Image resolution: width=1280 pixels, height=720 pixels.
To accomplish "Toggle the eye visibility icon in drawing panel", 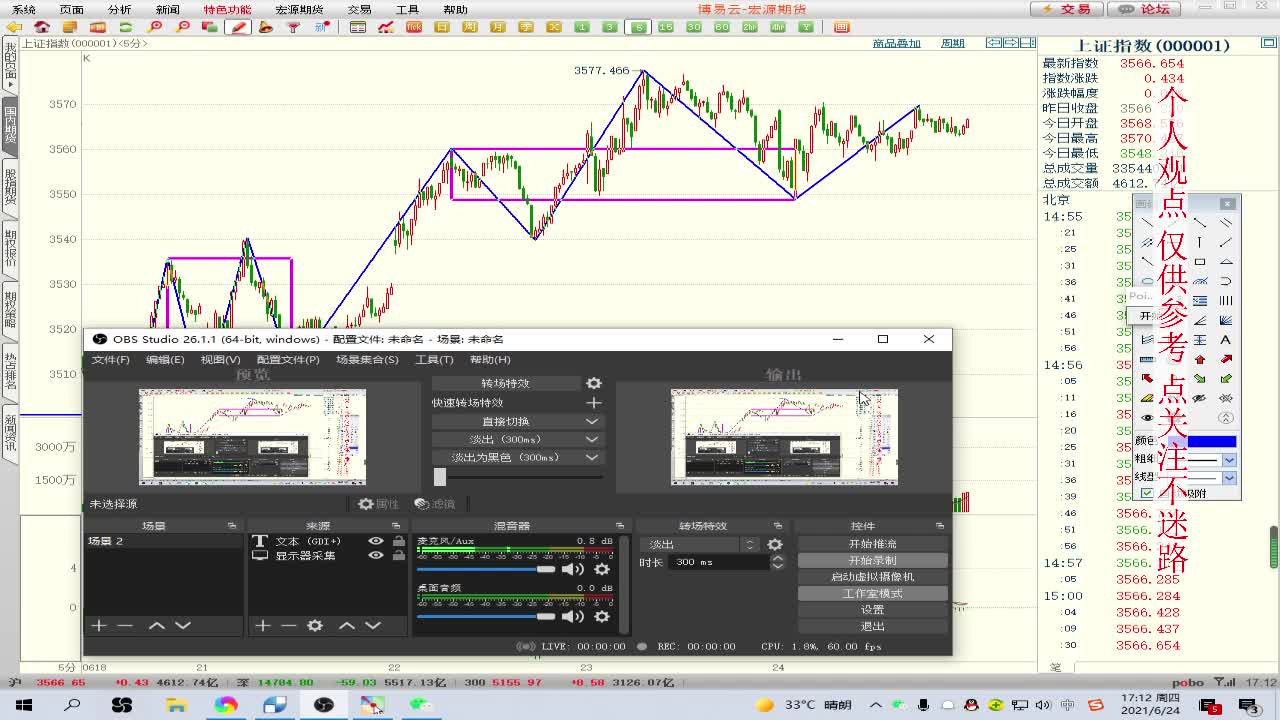I will coord(1147,418).
